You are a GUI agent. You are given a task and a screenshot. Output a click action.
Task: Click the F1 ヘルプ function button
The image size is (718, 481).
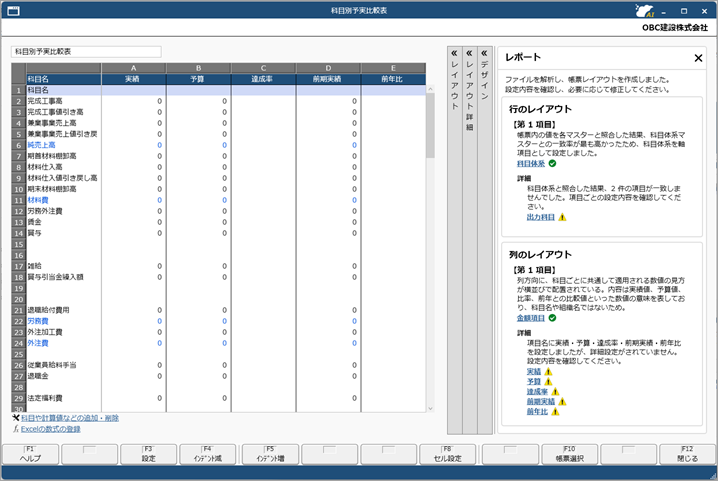(31, 454)
